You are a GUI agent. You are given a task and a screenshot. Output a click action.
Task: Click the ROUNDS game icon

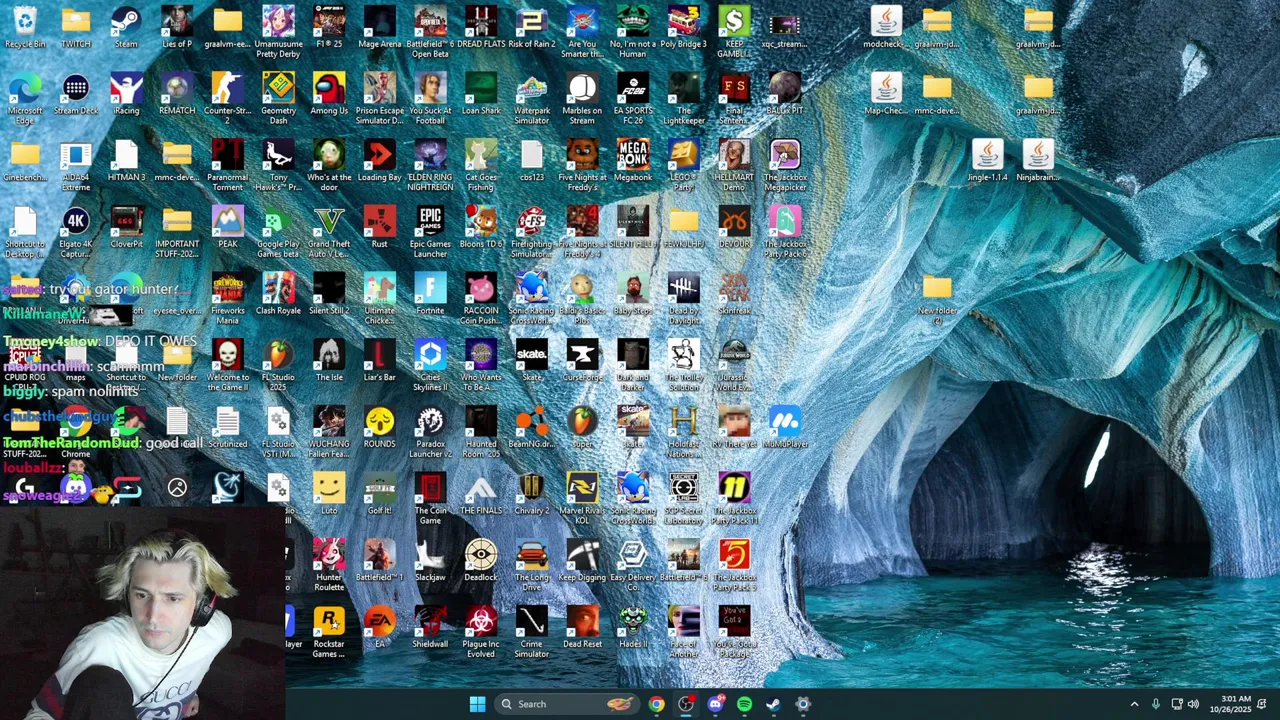[x=380, y=428]
